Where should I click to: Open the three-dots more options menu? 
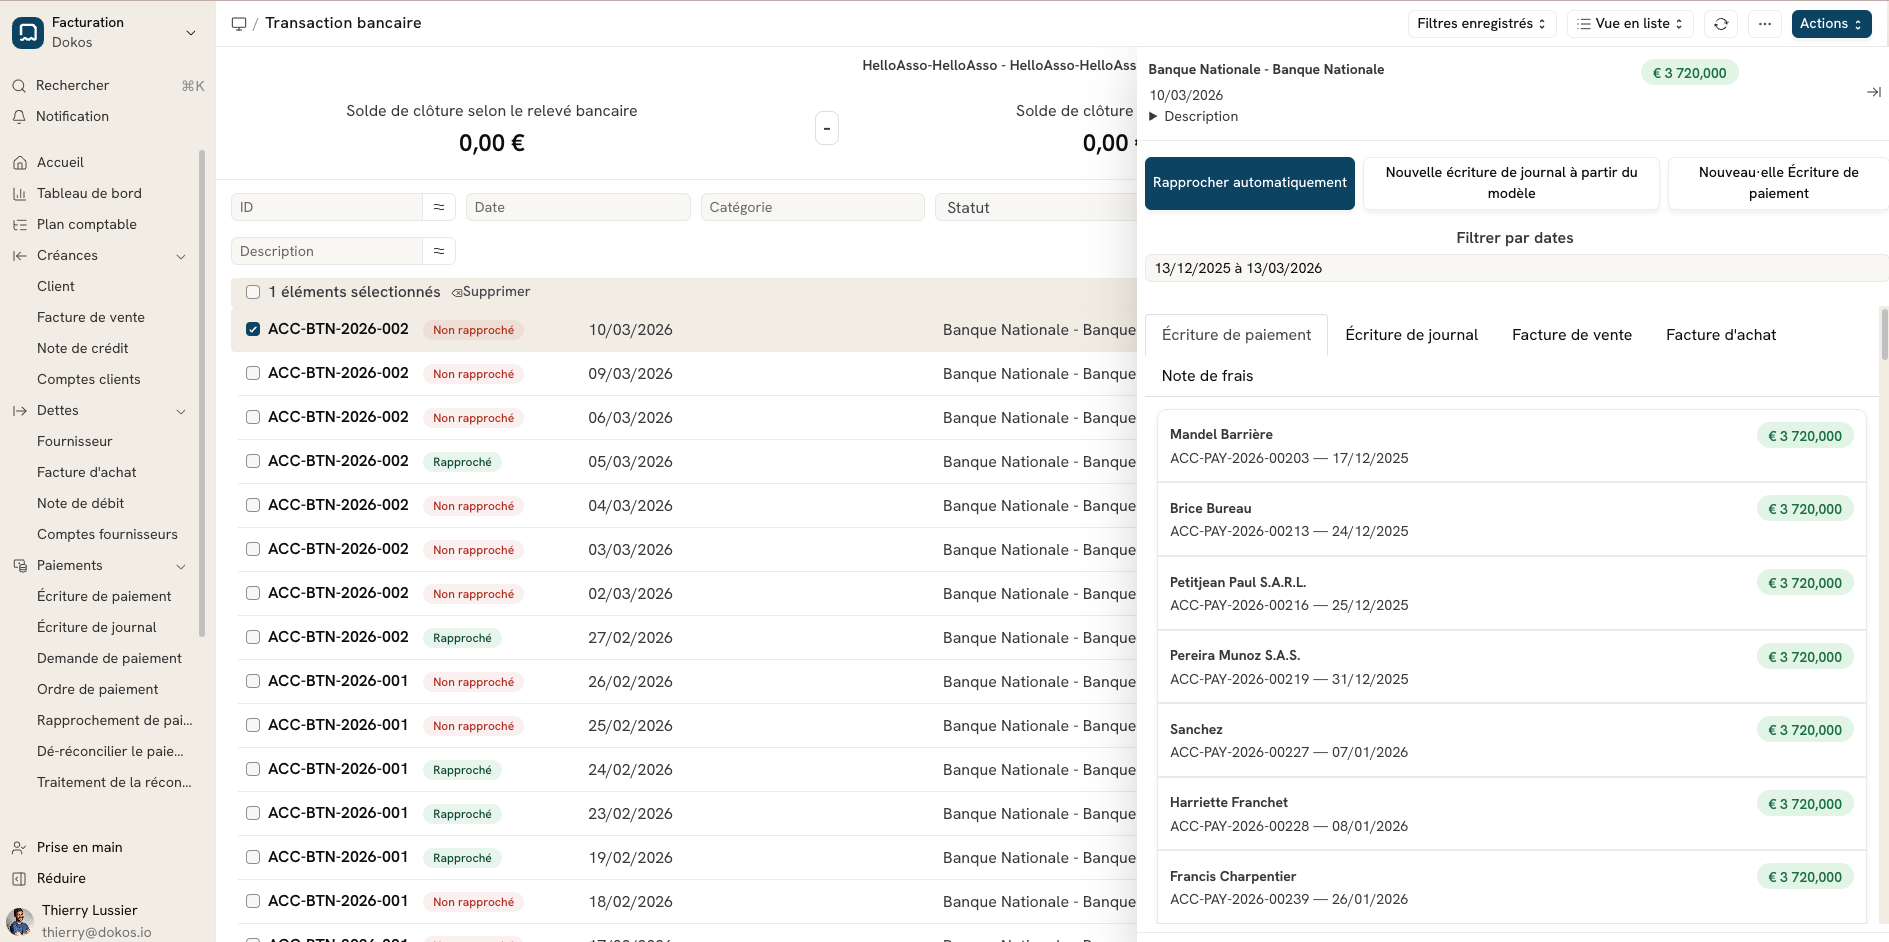[x=1765, y=24]
